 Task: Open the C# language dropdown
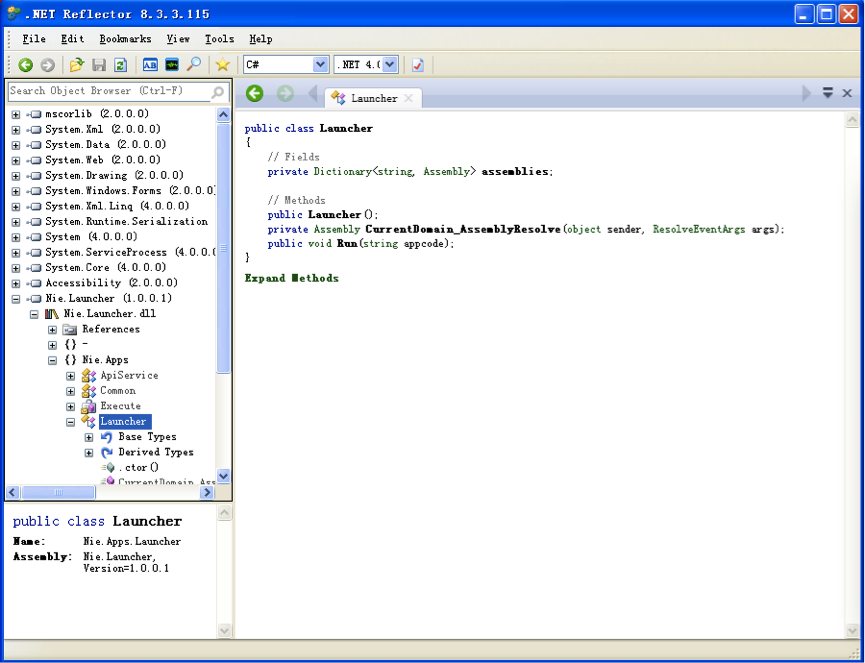(x=321, y=65)
